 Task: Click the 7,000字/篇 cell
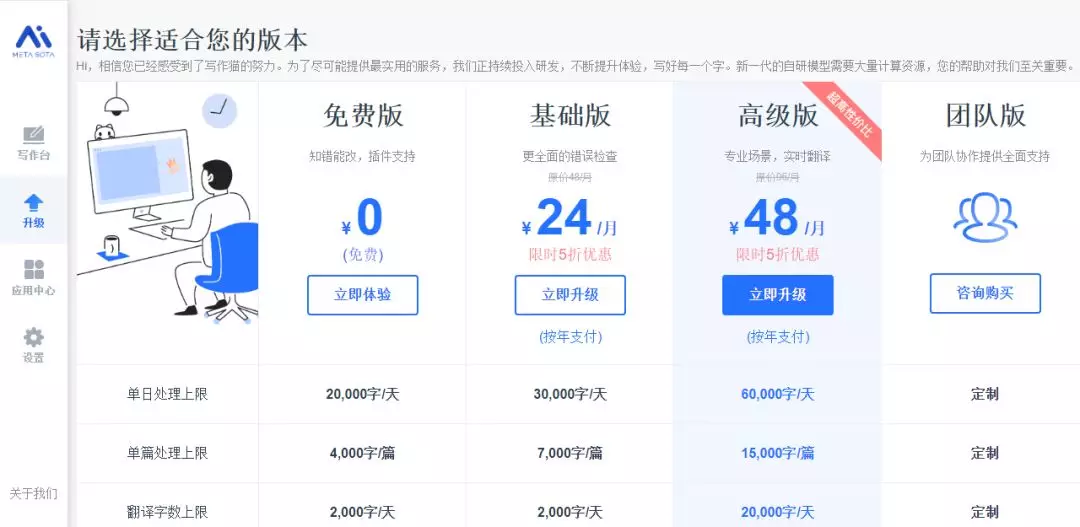pyautogui.click(x=570, y=453)
